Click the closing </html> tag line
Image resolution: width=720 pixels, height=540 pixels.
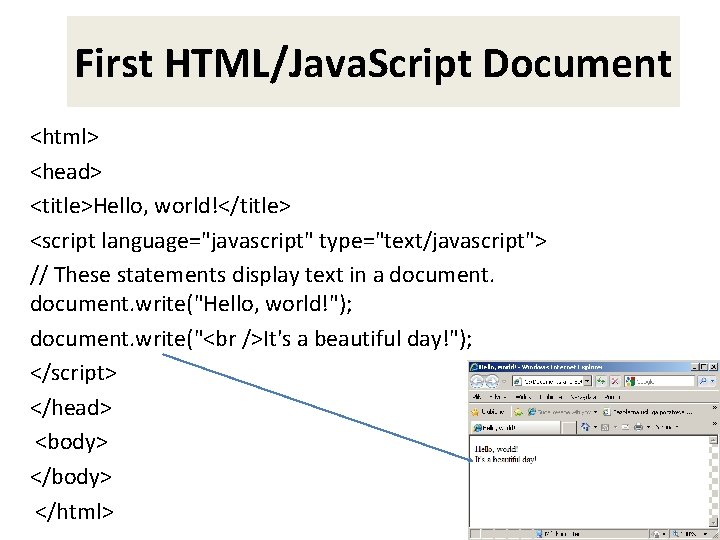tap(74, 512)
